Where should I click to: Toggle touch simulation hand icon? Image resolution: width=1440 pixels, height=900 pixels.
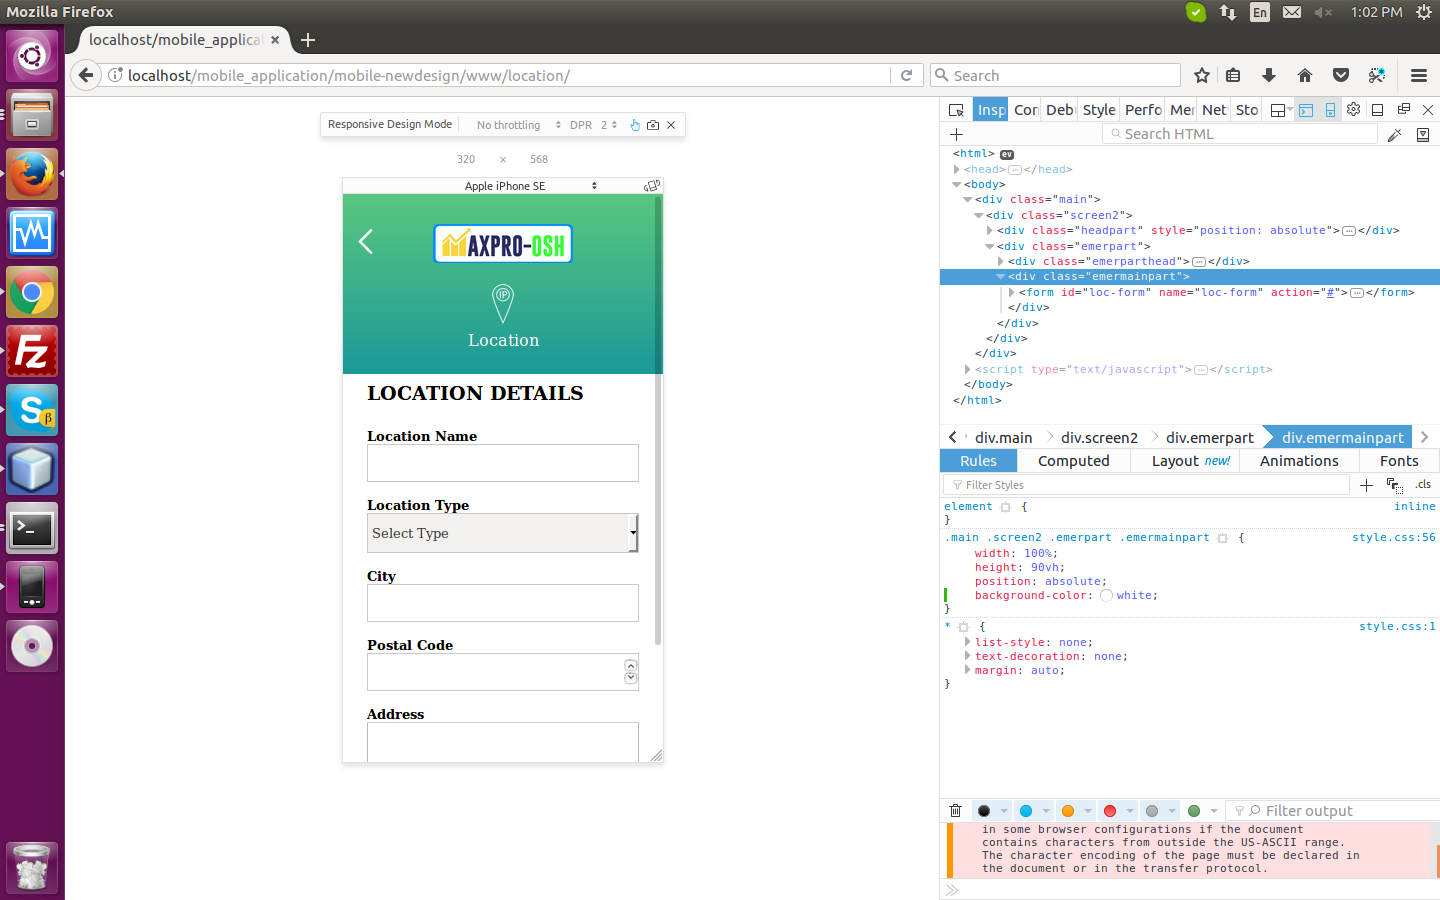635,125
